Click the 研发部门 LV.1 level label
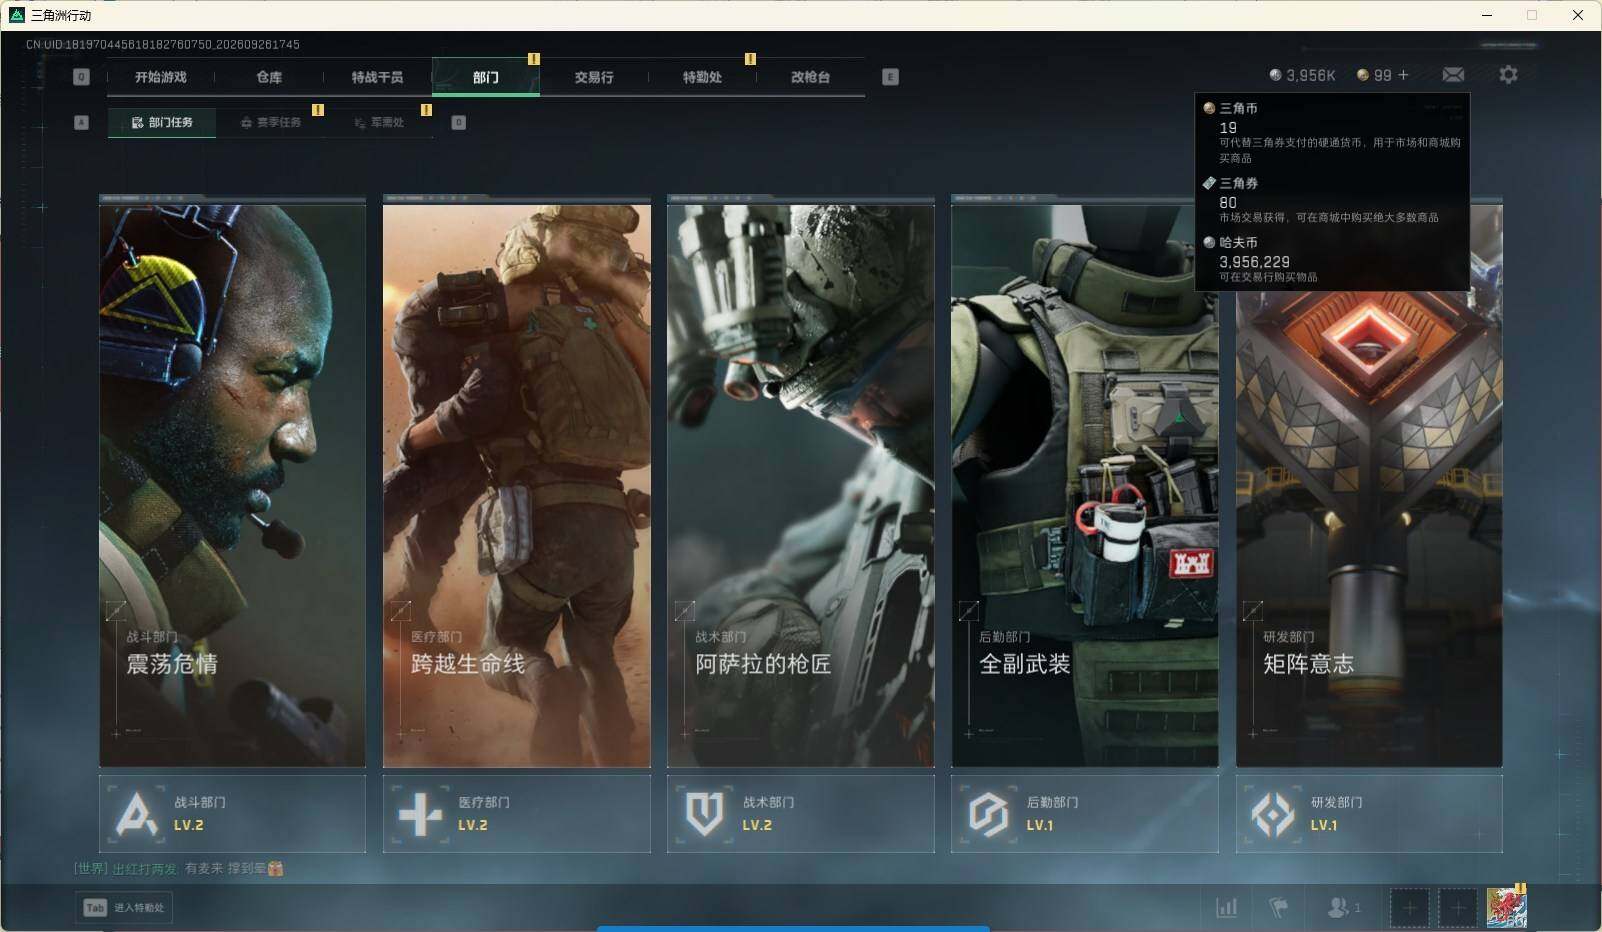This screenshot has height=932, width=1602. click(1323, 825)
